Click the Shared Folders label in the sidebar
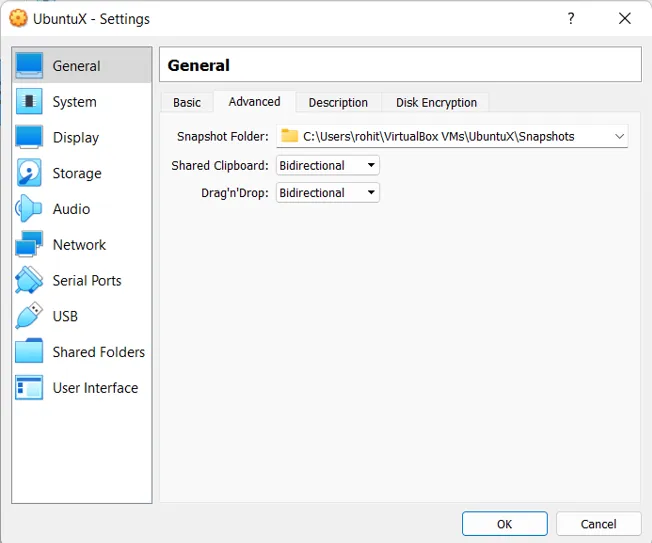The width and height of the screenshot is (652, 543). pos(99,352)
